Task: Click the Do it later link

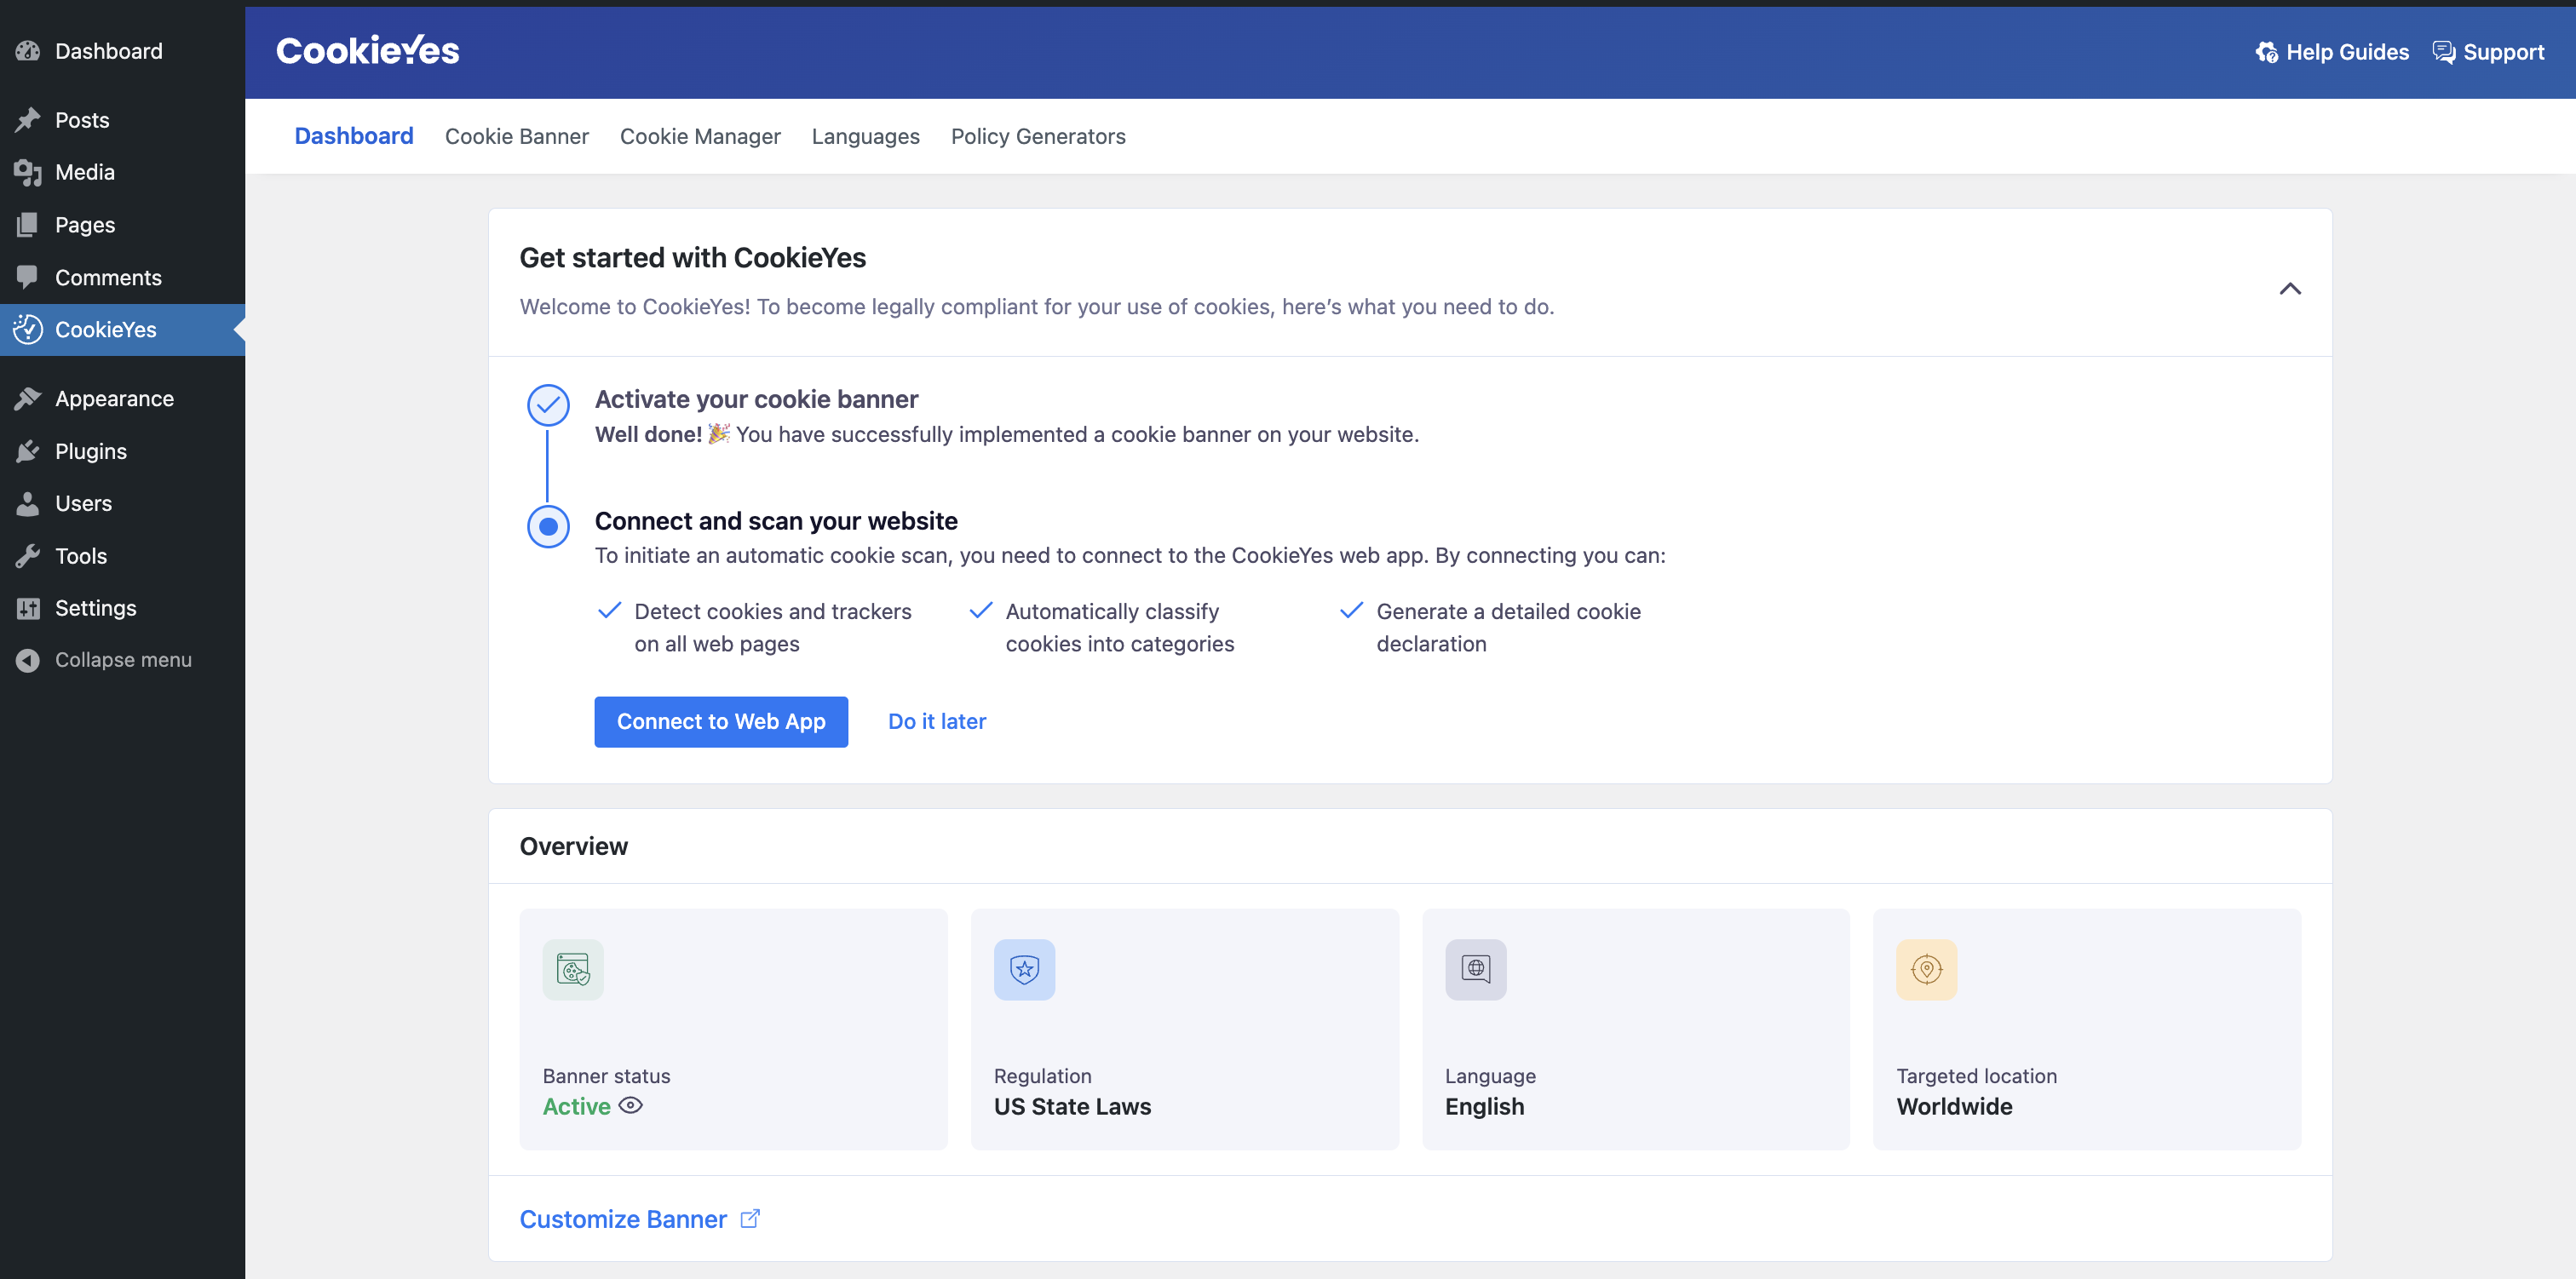Action: 936,720
